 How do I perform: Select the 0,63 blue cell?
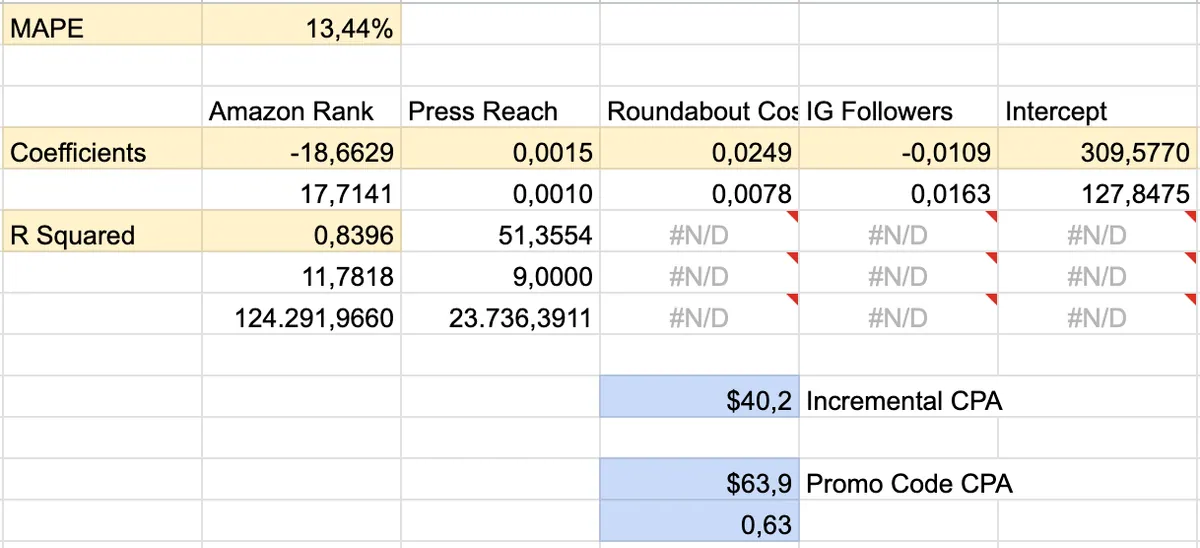point(699,522)
